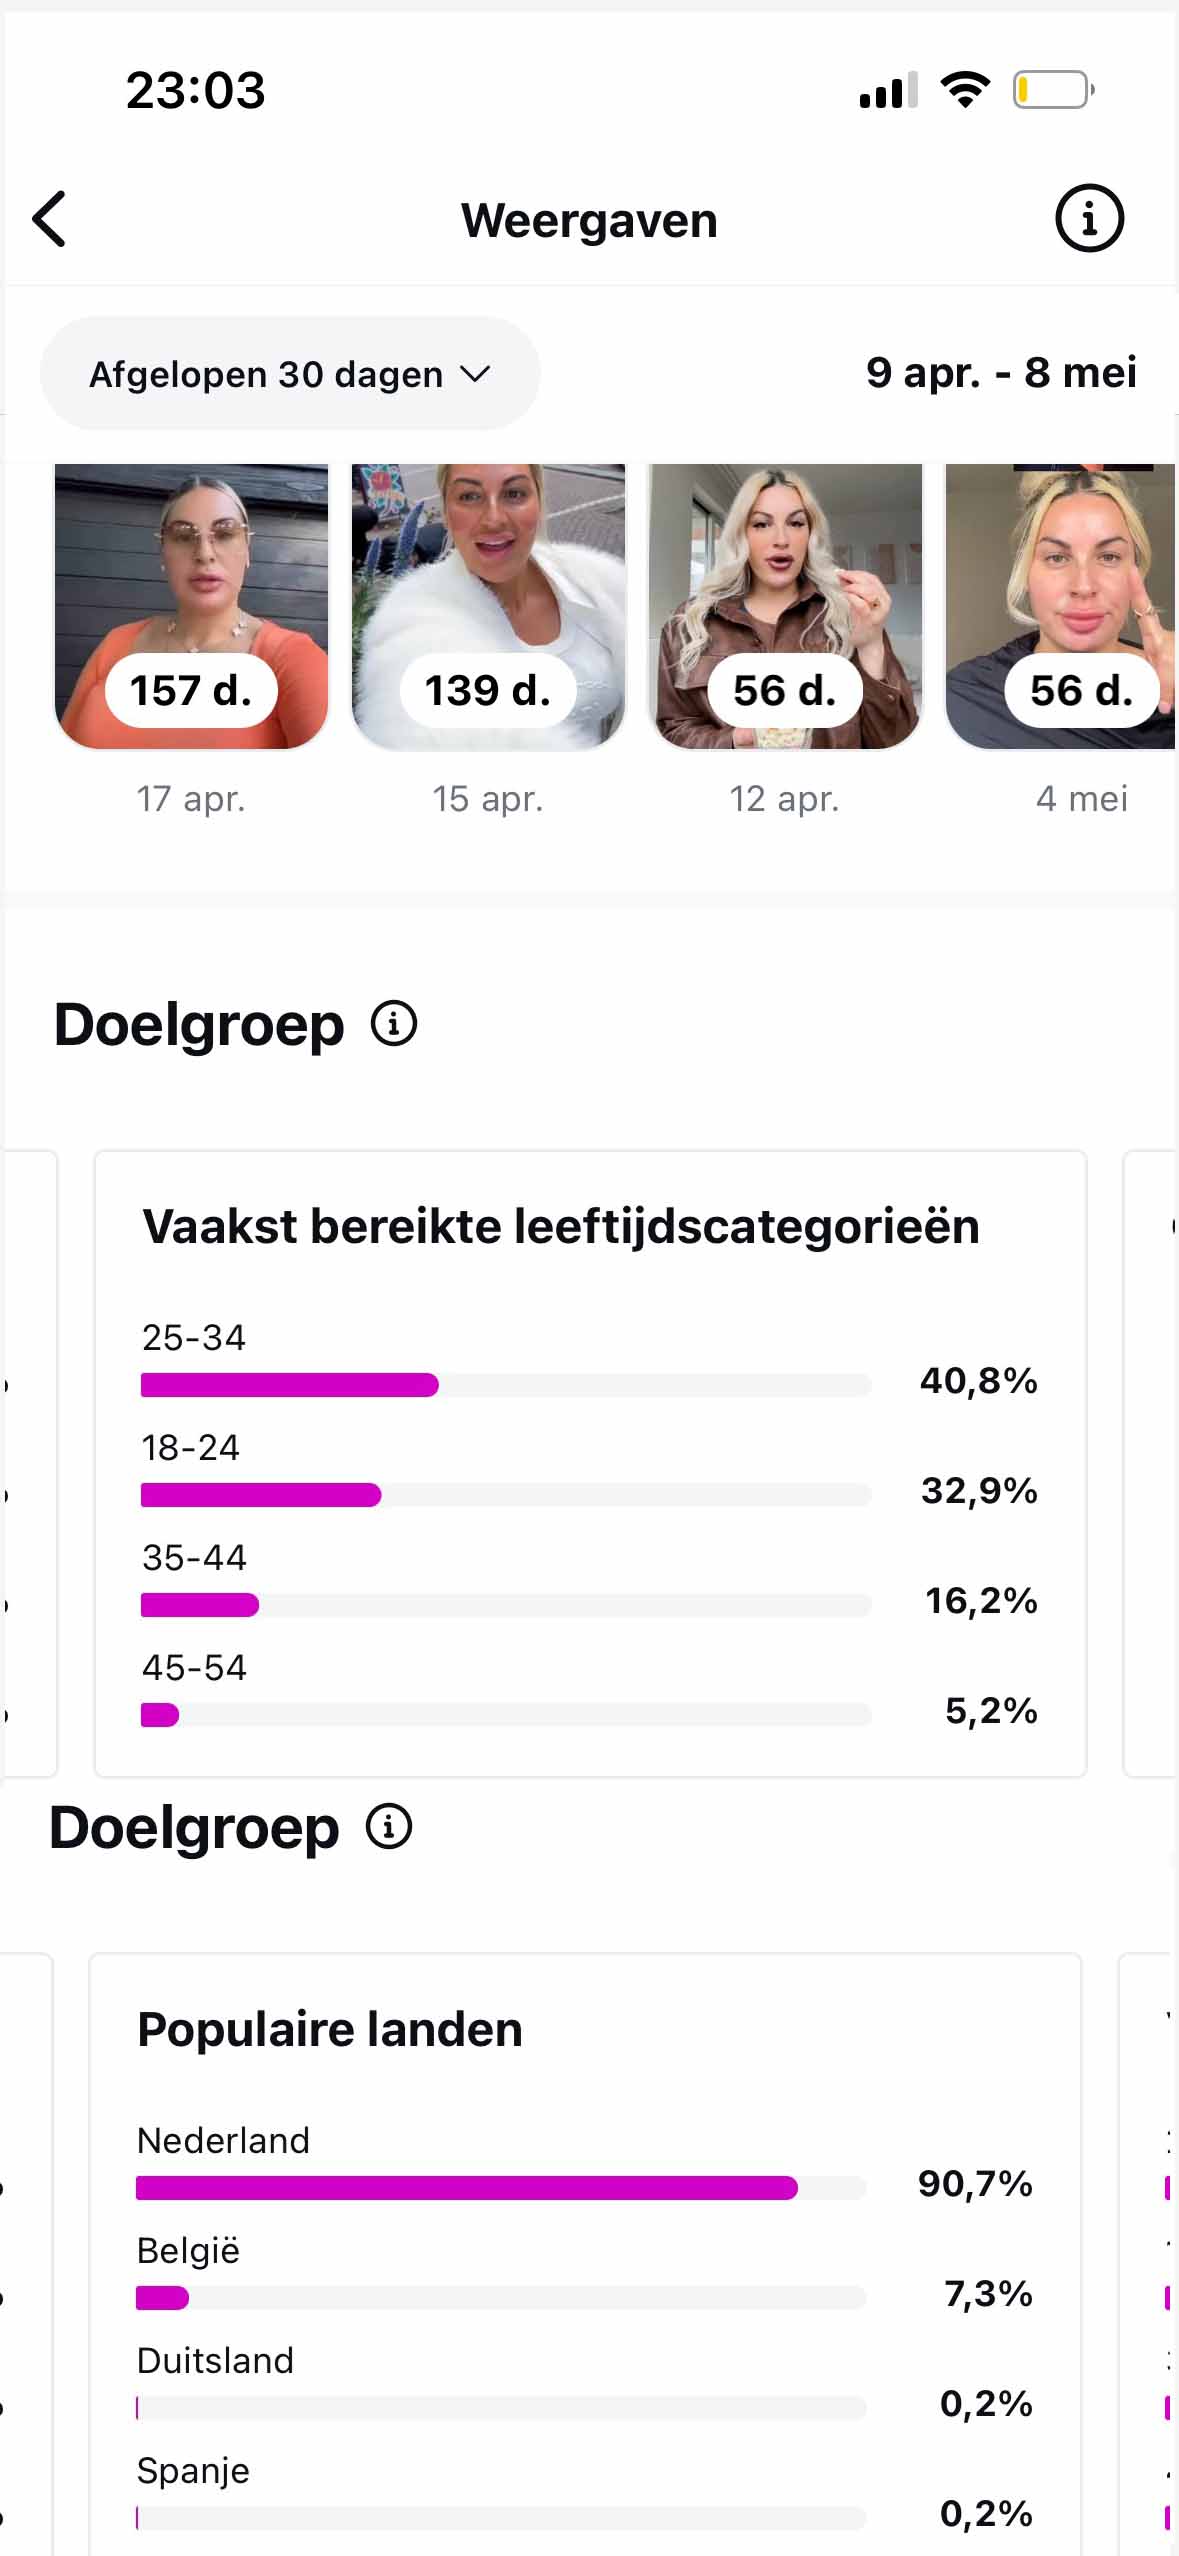Open the Afgelopen 30 dagen dropdown
Viewport: 1179px width, 2556px height.
290,374
